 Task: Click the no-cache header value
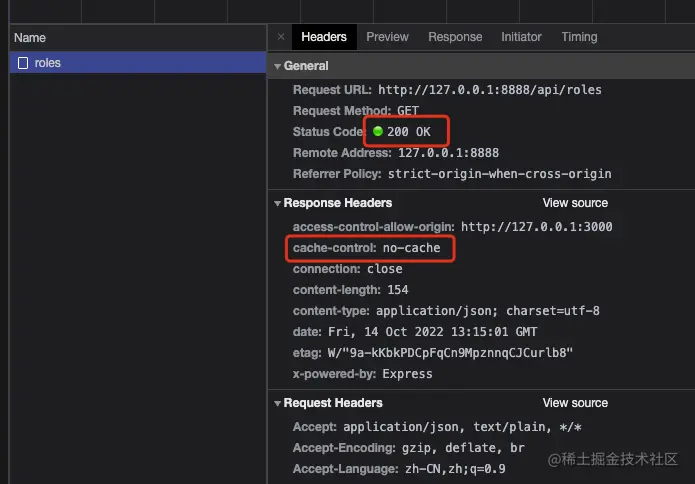411,248
